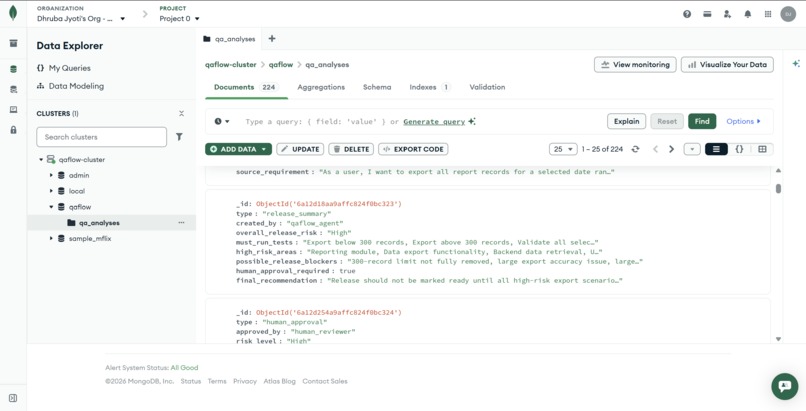
Task: Click the EXPORT CODE button
Action: [413, 149]
